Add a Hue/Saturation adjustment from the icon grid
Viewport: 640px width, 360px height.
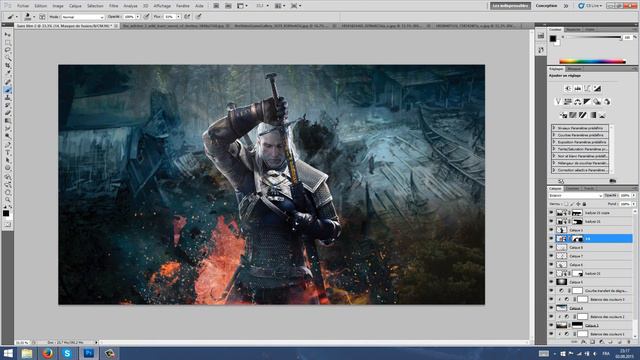[568, 101]
